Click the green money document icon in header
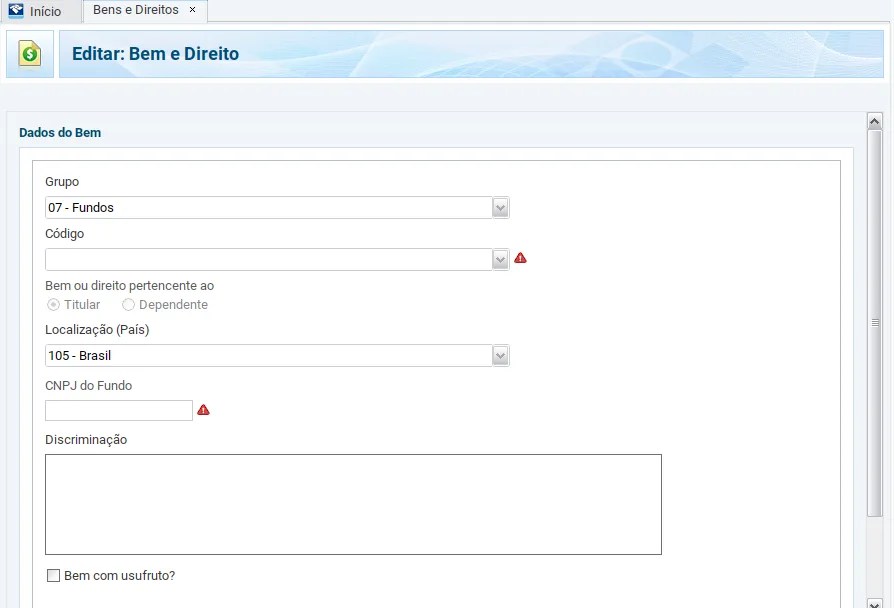The width and height of the screenshot is (894, 608). click(x=30, y=54)
